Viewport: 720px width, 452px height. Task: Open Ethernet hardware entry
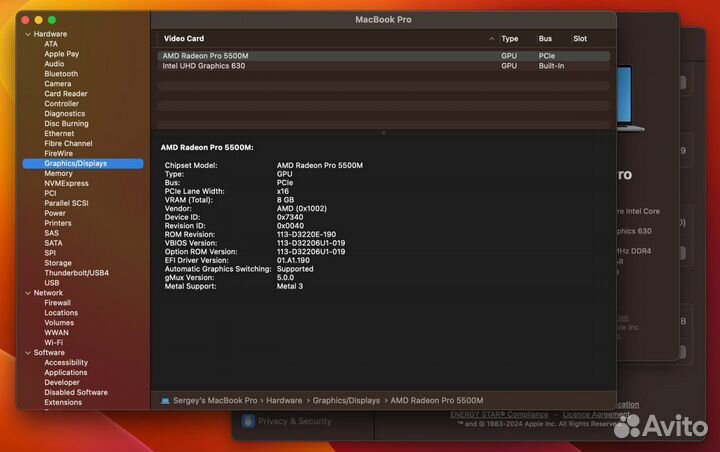tap(59, 134)
